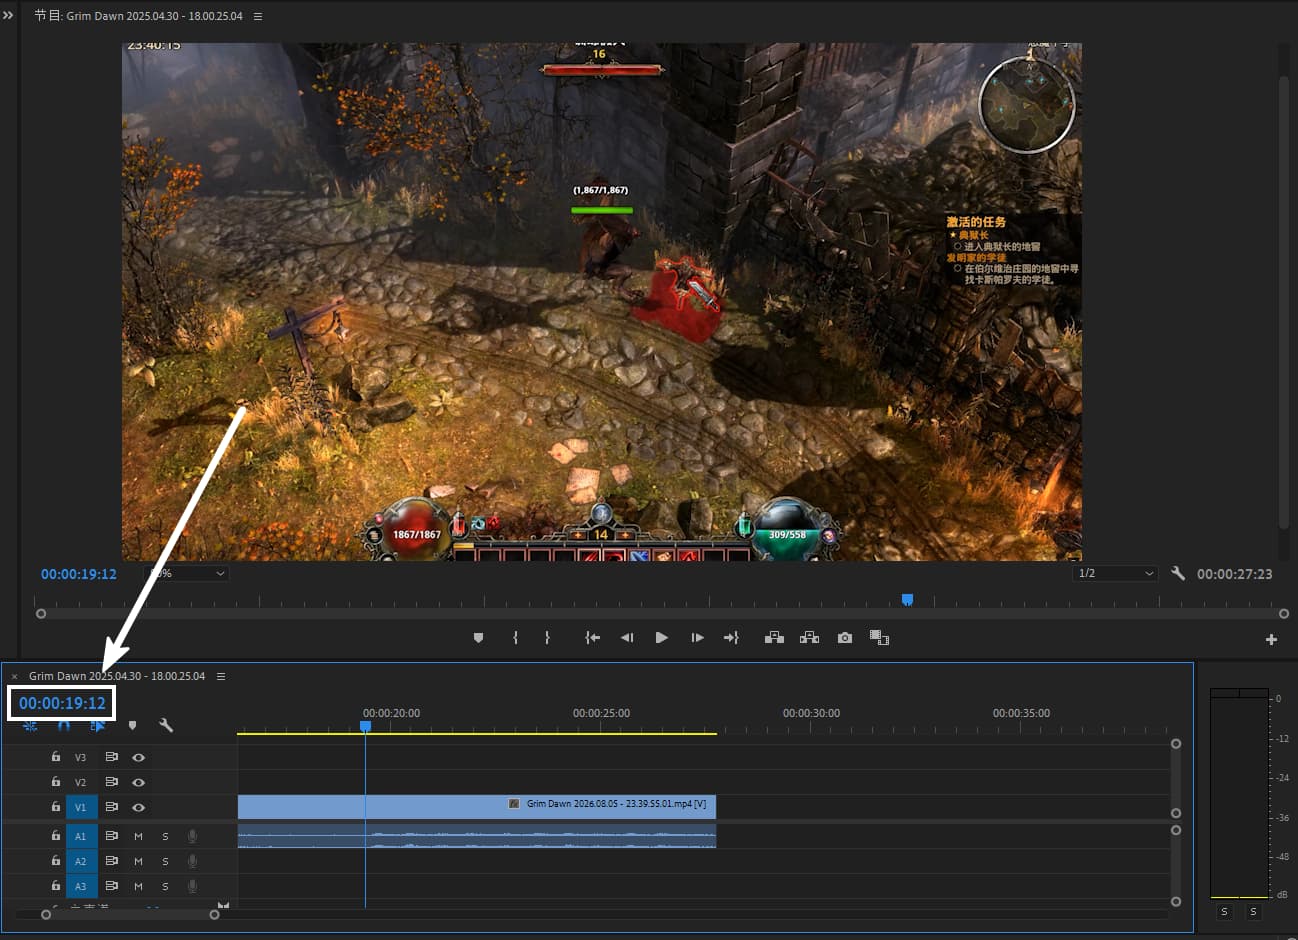This screenshot has width=1298, height=940.
Task: Hide track V3 output eye
Action: (x=139, y=757)
